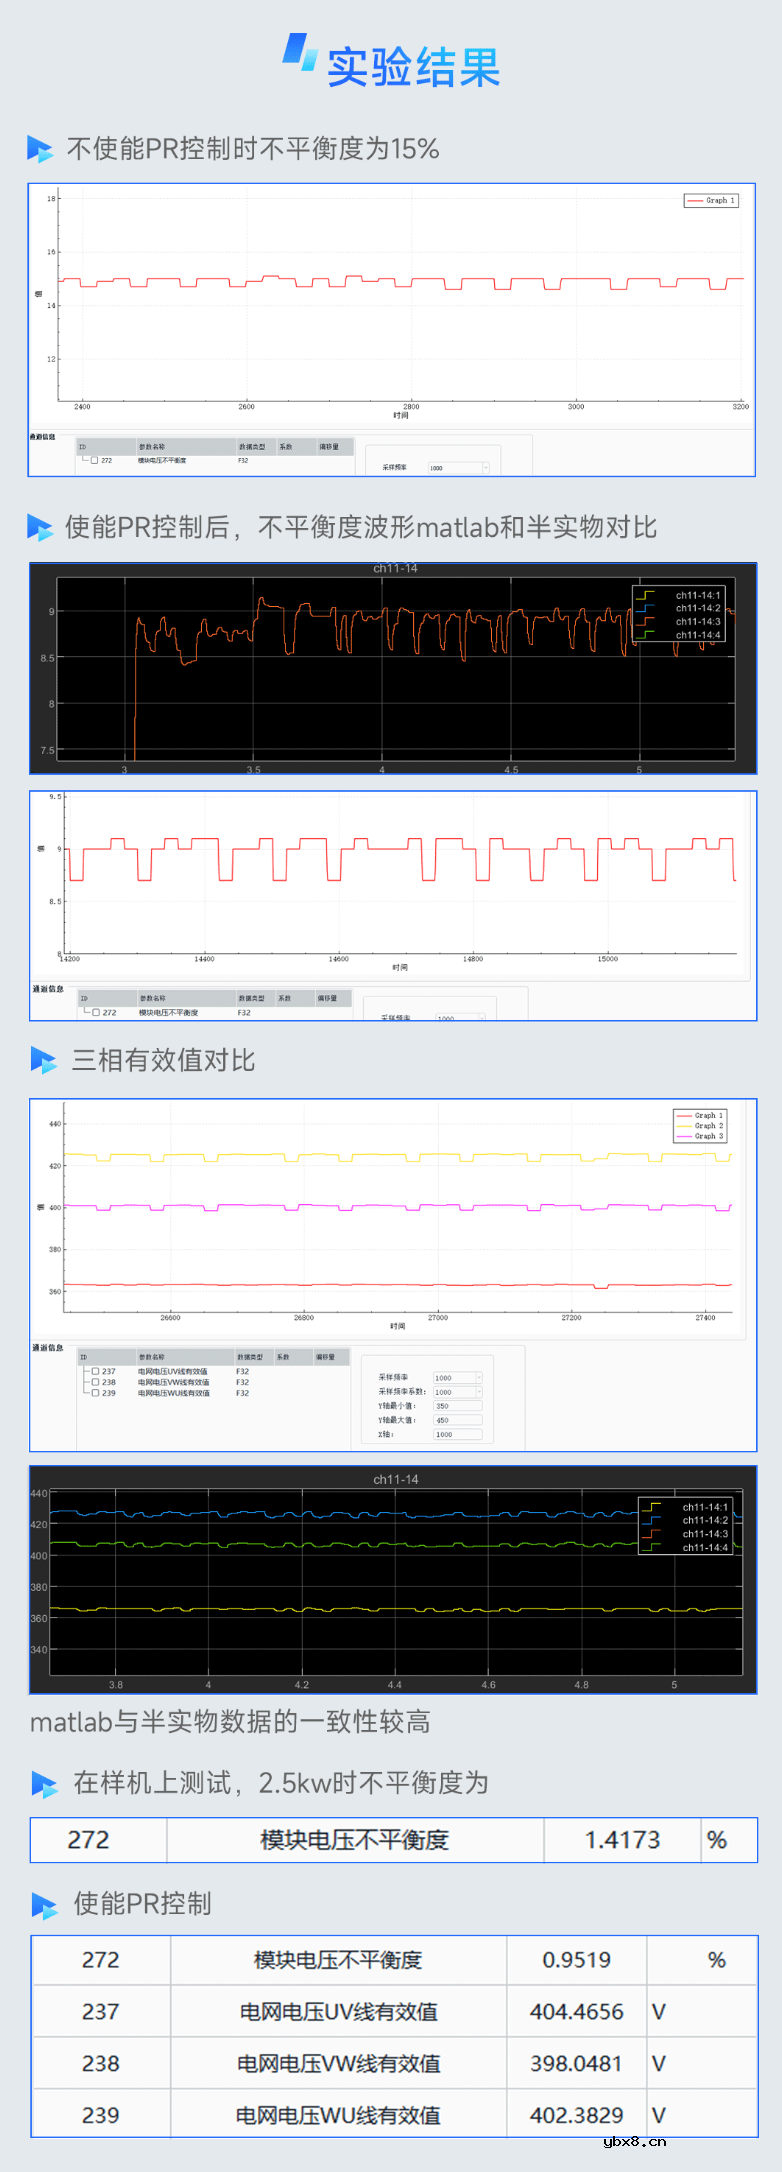Open the 采样频率系数 dropdown
Screen dimensions: 782x2172
click(x=478, y=1392)
